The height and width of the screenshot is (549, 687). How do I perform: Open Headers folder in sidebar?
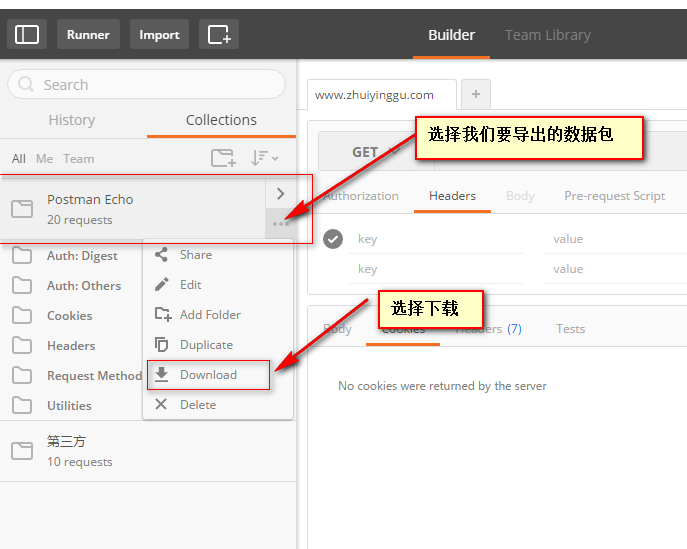(x=71, y=346)
